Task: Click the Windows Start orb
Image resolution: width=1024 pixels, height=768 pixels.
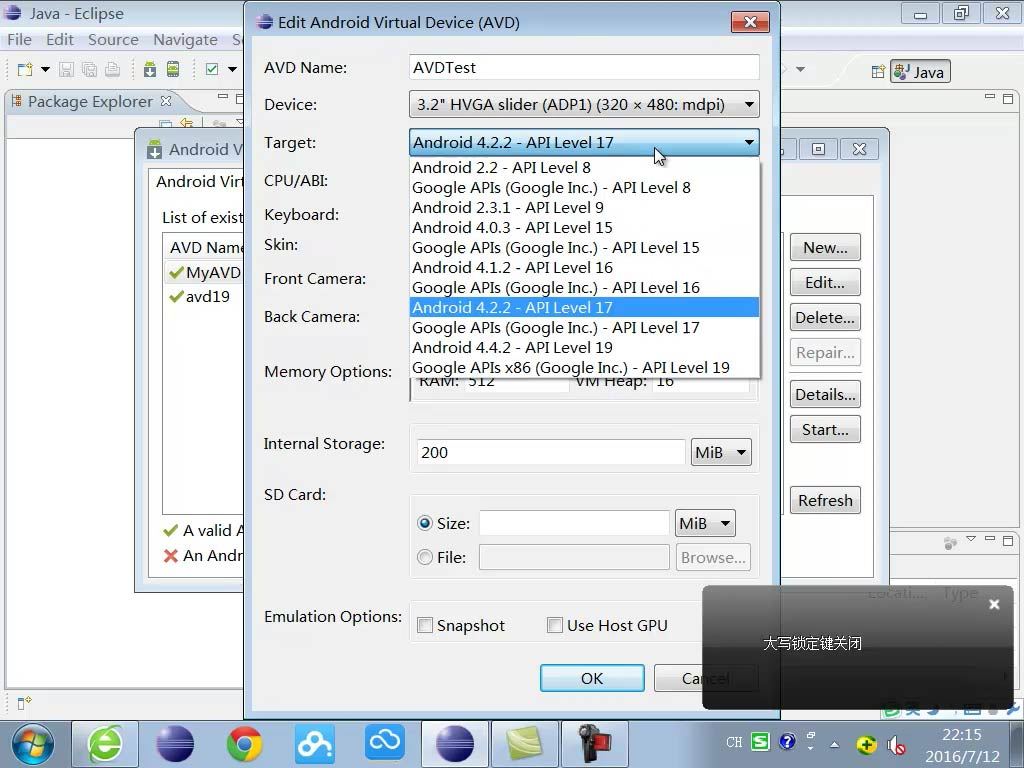Action: (x=33, y=744)
